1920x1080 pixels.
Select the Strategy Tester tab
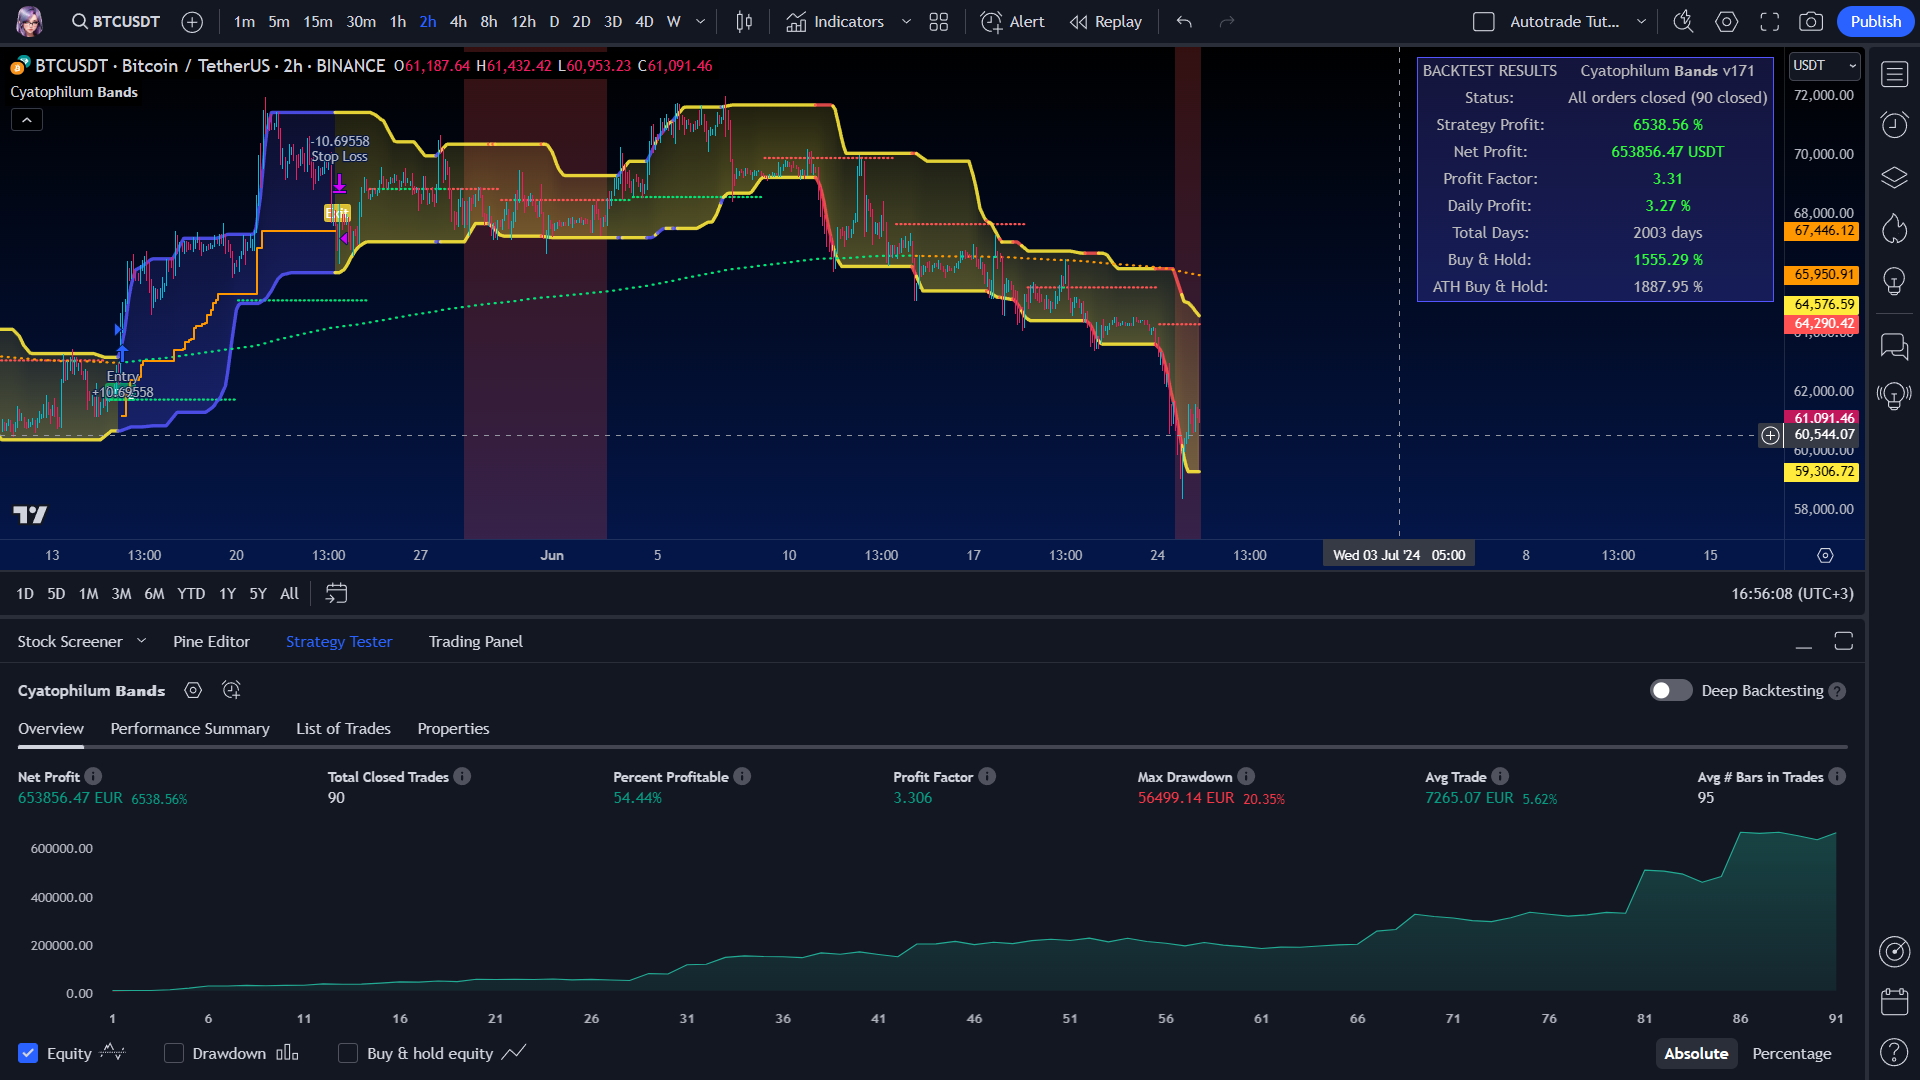(x=339, y=642)
